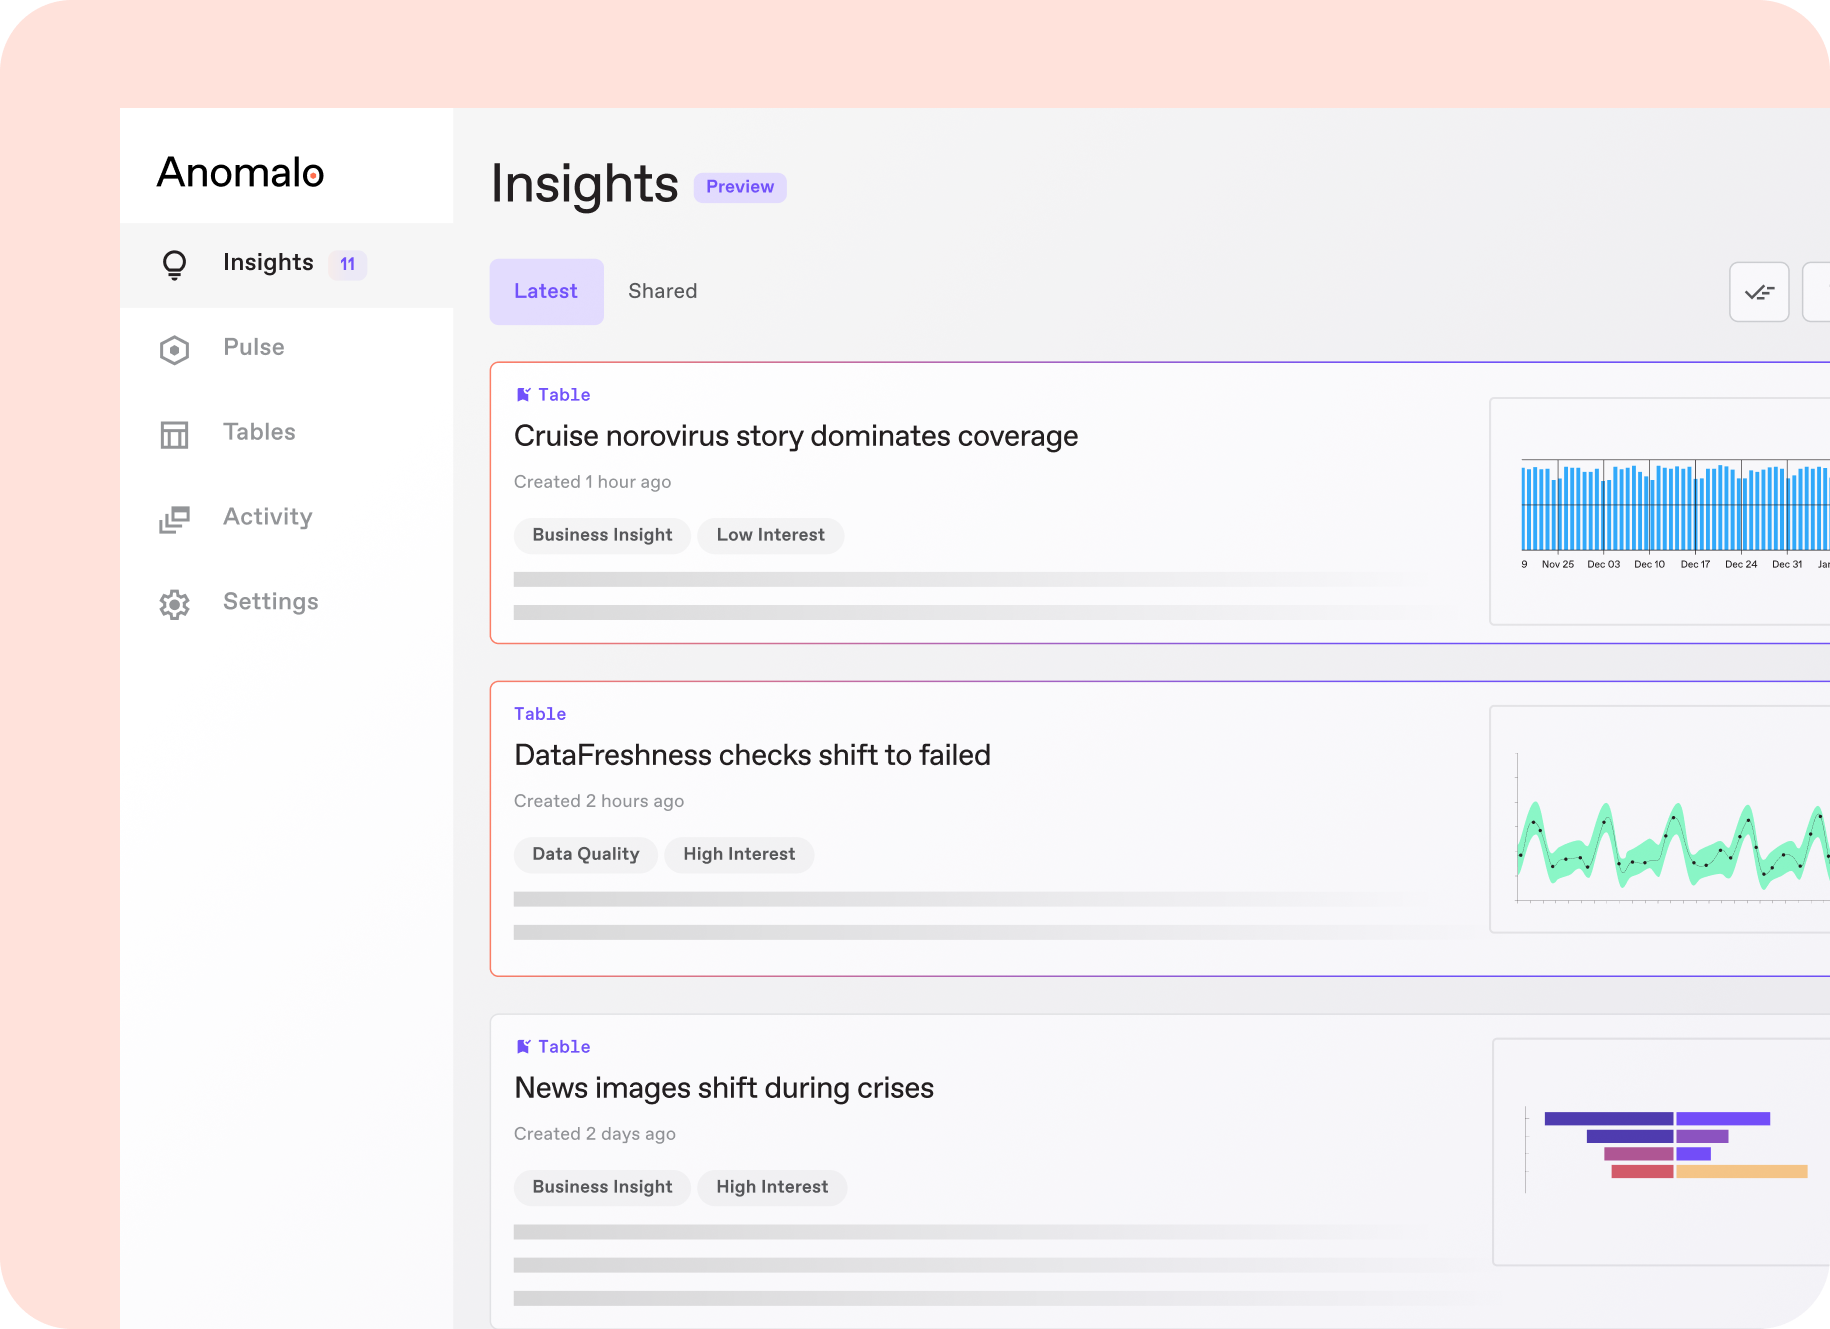This screenshot has width=1830, height=1329.
Task: Click the Activity stacked windows icon
Action: 174,520
